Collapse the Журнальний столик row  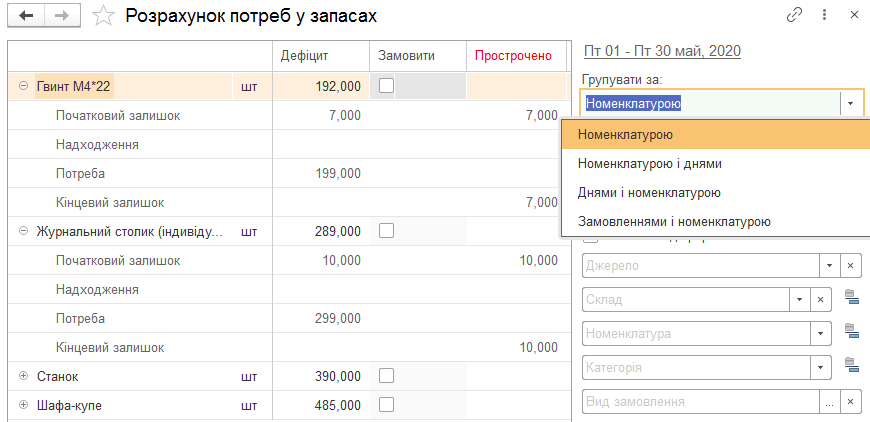23,231
